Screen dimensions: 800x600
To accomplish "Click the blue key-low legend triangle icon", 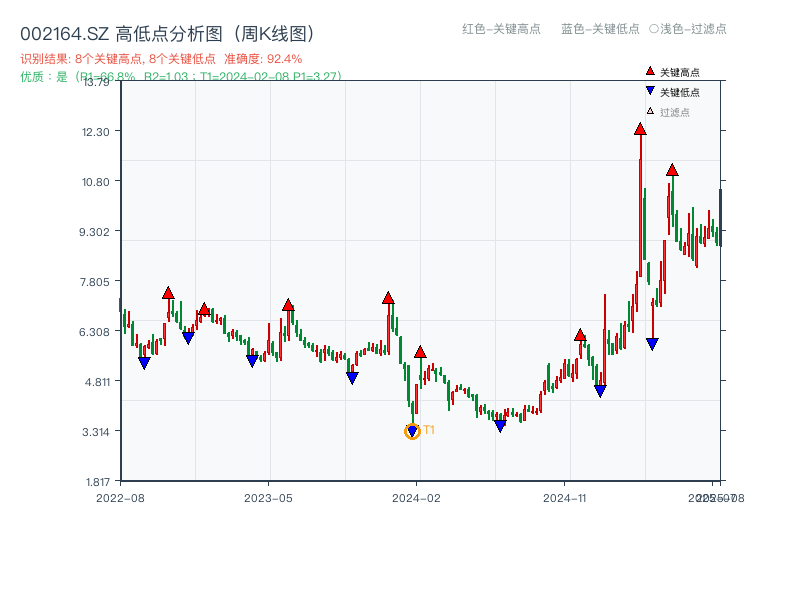I will [650, 91].
